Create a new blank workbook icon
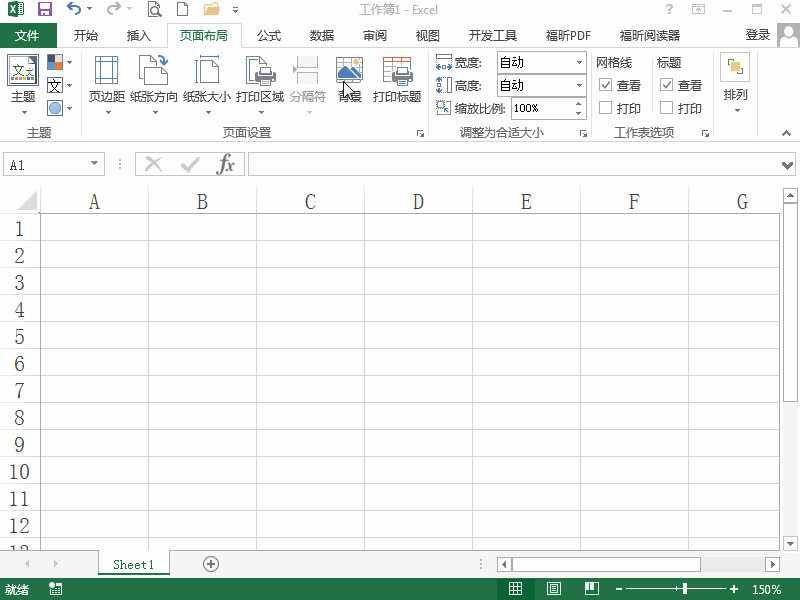This screenshot has width=800, height=600. tap(182, 9)
